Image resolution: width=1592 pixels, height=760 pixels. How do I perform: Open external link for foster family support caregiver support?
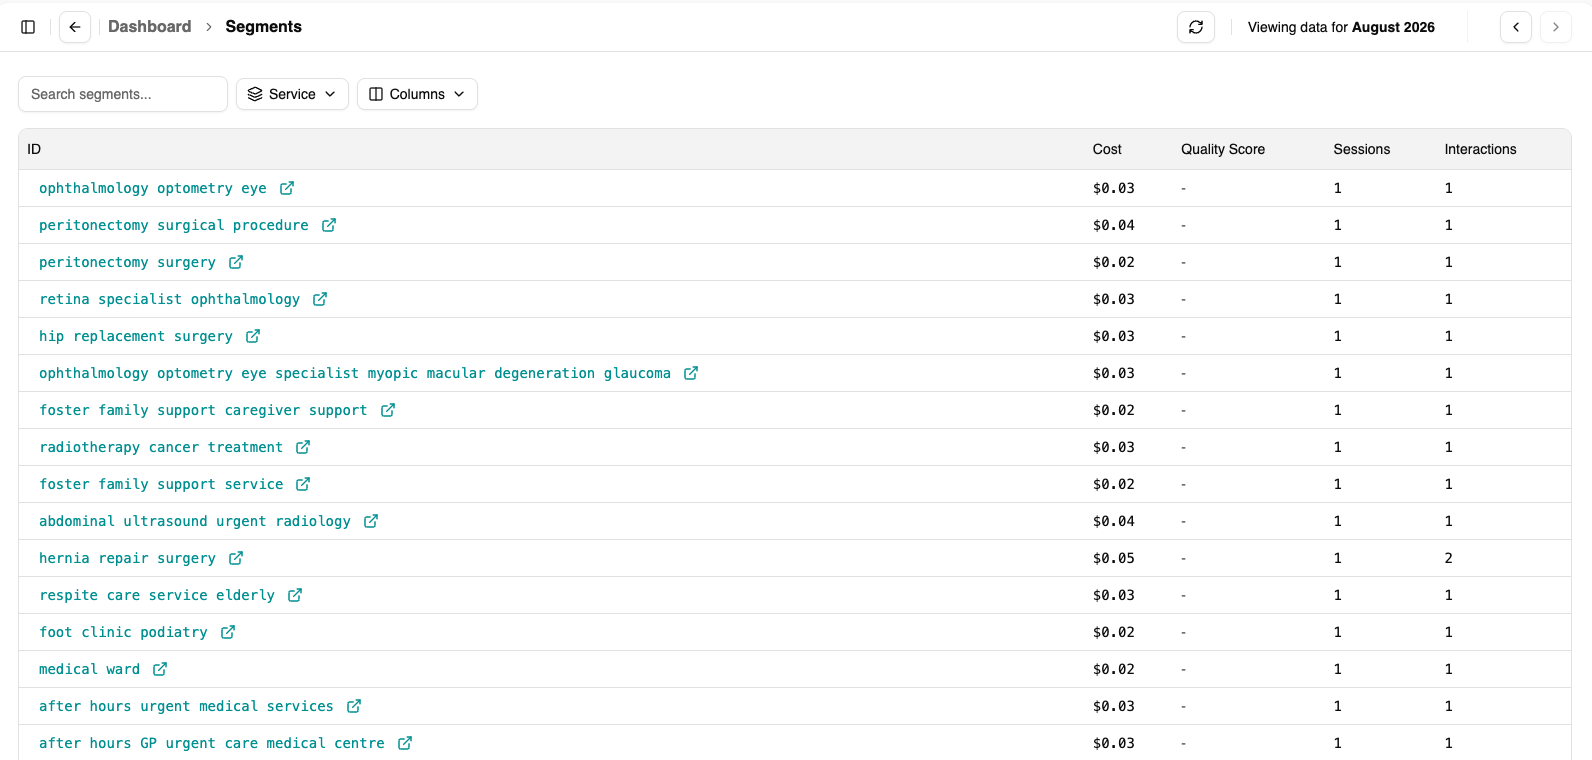[x=388, y=410]
